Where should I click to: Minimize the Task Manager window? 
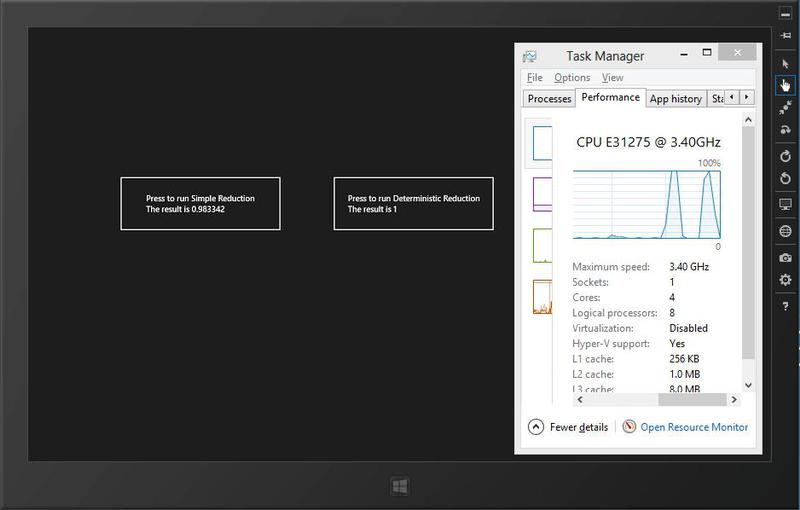point(684,53)
